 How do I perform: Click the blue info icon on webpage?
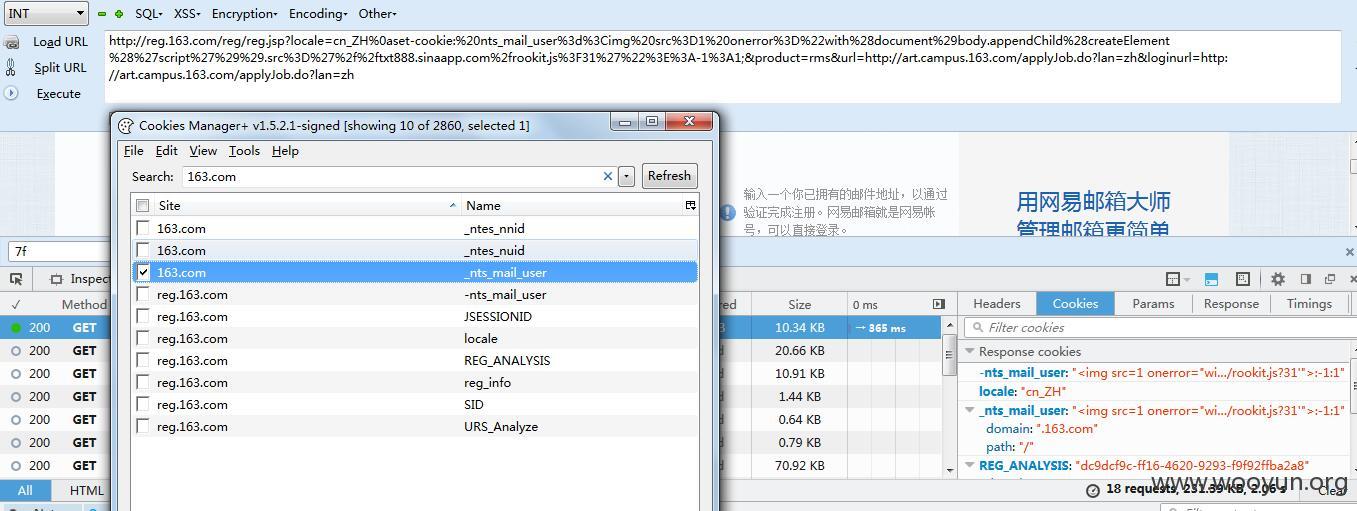pos(727,212)
